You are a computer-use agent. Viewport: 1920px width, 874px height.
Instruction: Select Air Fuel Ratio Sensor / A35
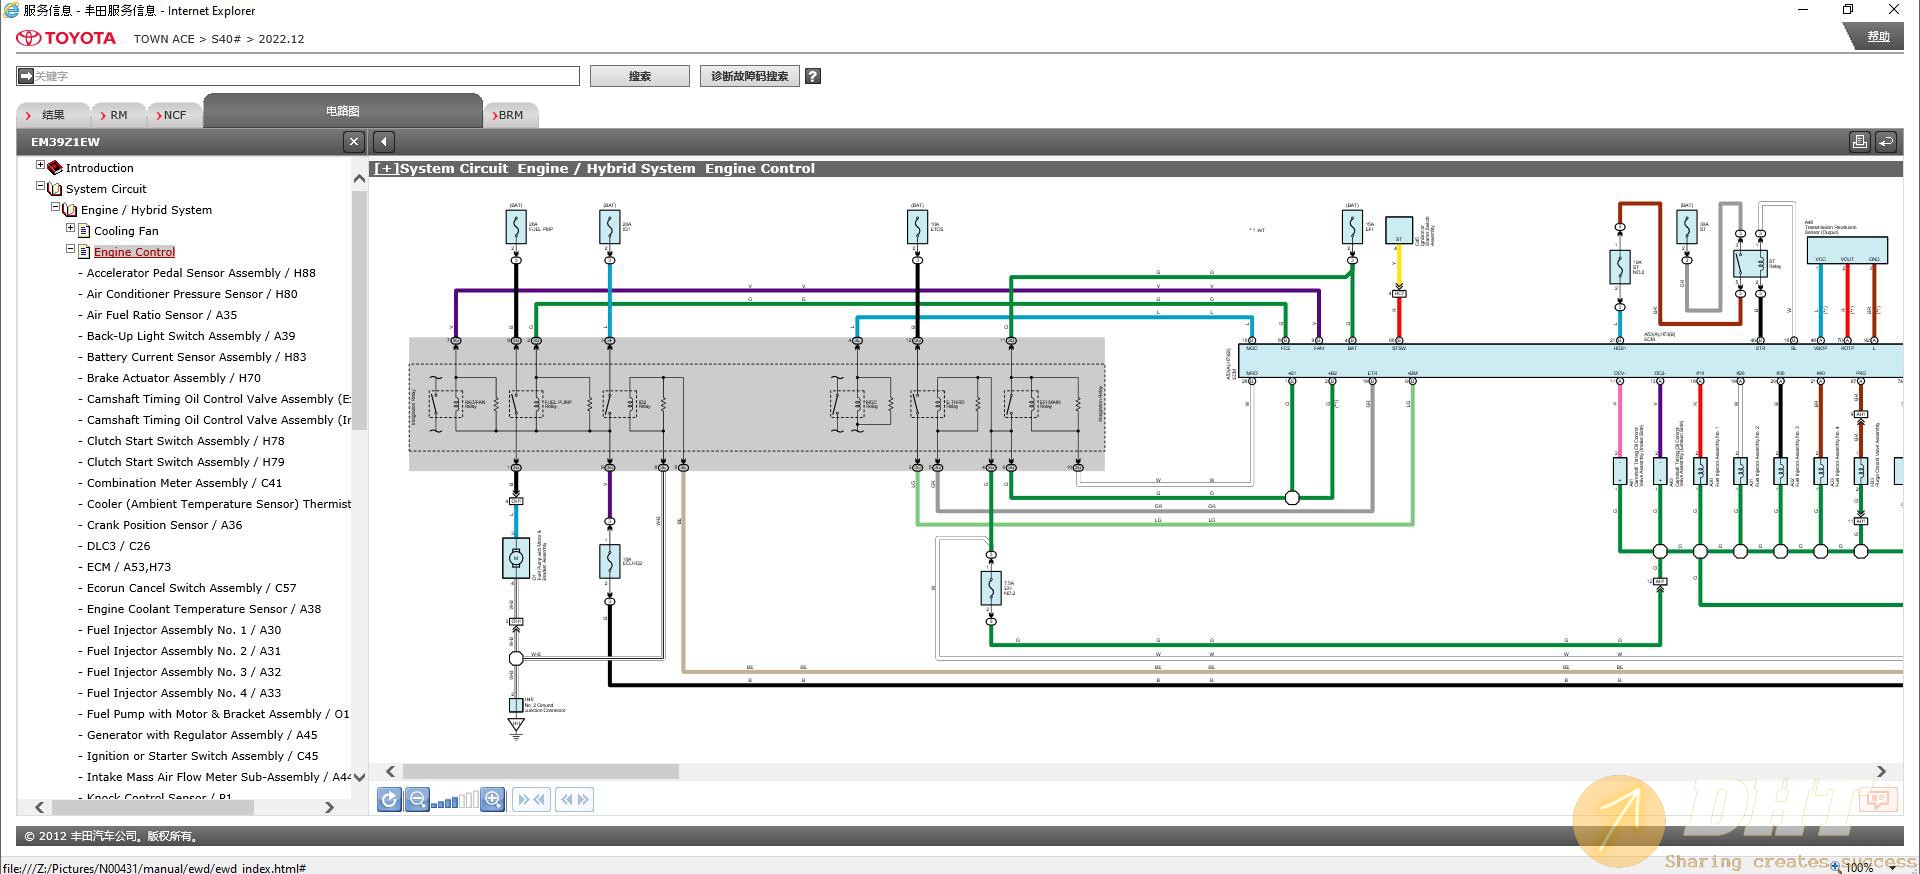162,315
